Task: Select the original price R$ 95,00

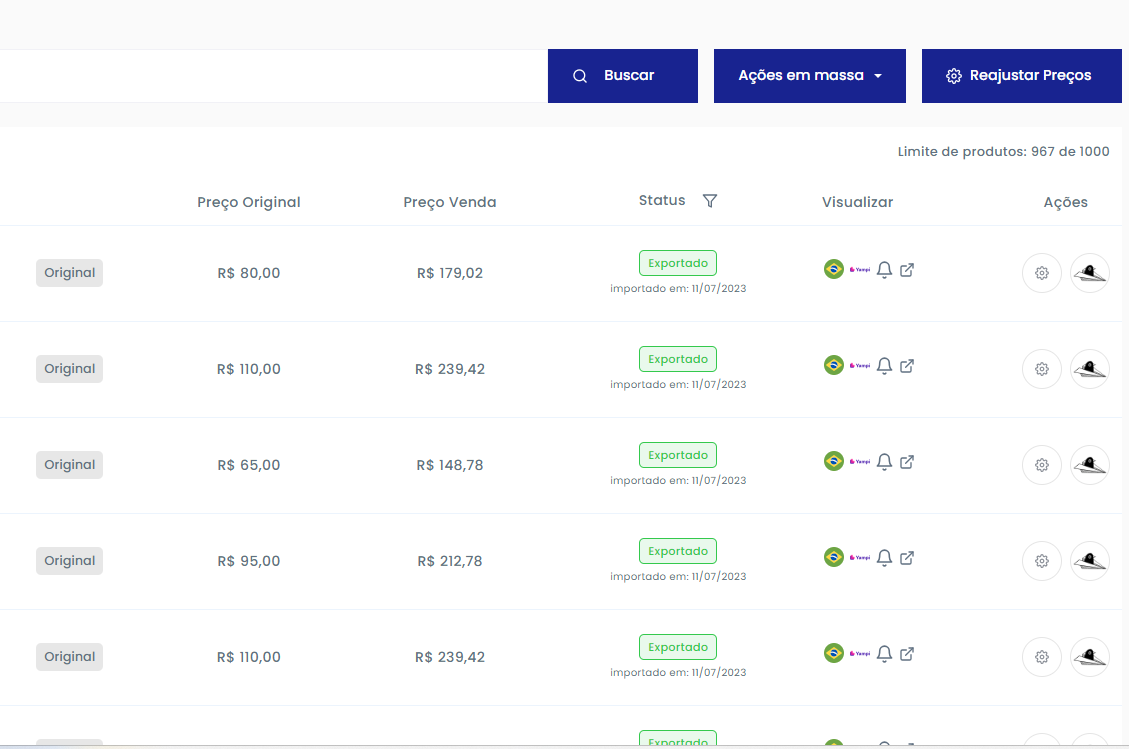Action: point(249,560)
